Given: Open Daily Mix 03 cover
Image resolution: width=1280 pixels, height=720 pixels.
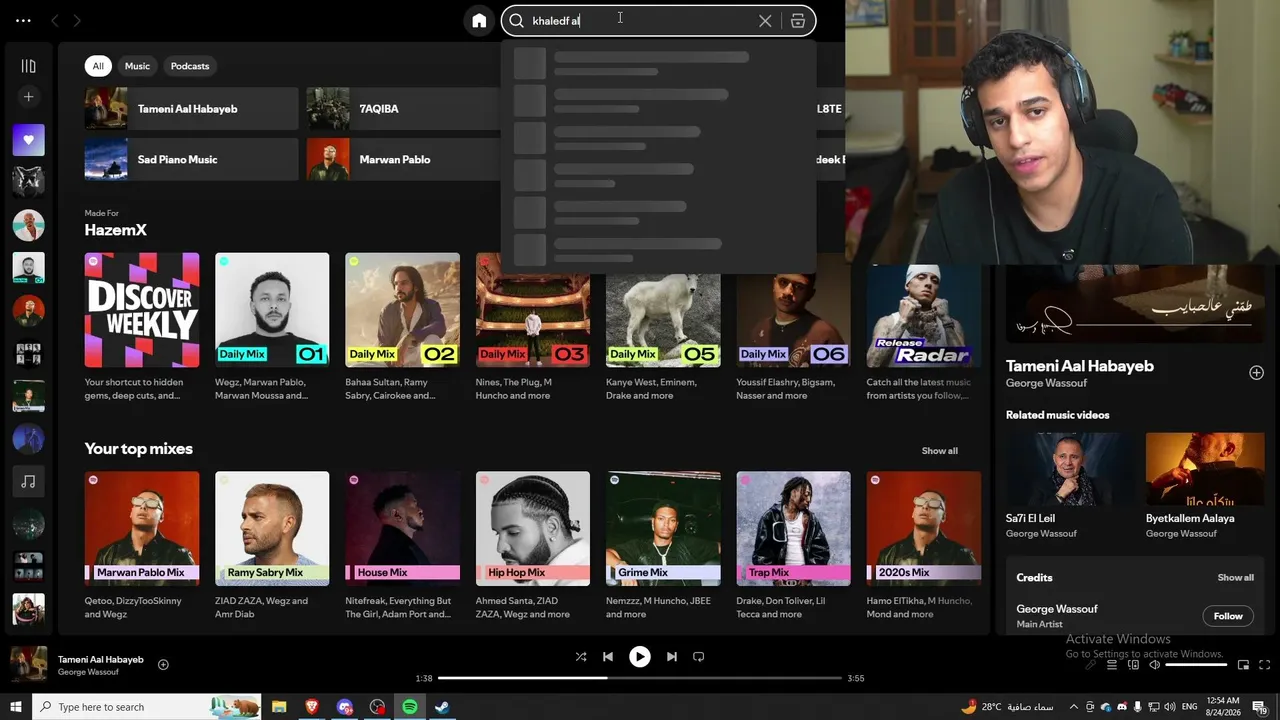Looking at the screenshot, I should tap(533, 310).
